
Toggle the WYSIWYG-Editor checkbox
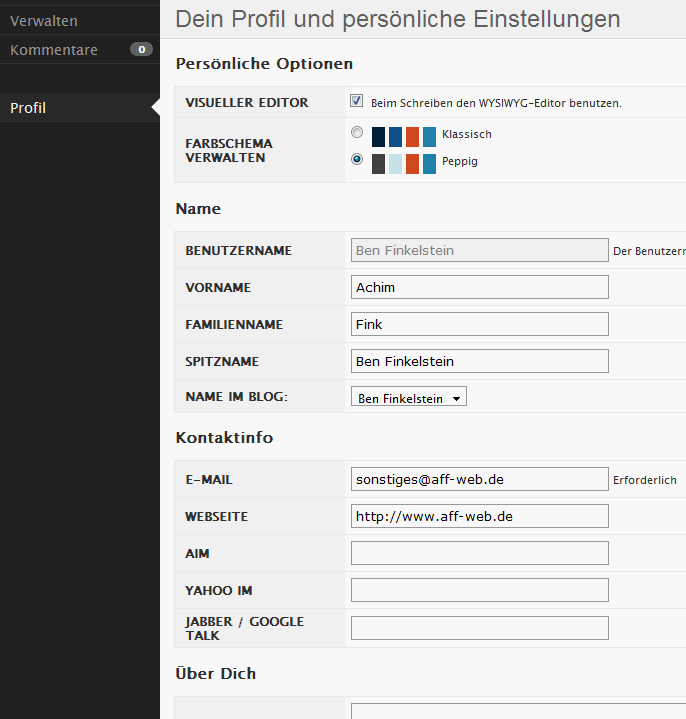point(357,102)
